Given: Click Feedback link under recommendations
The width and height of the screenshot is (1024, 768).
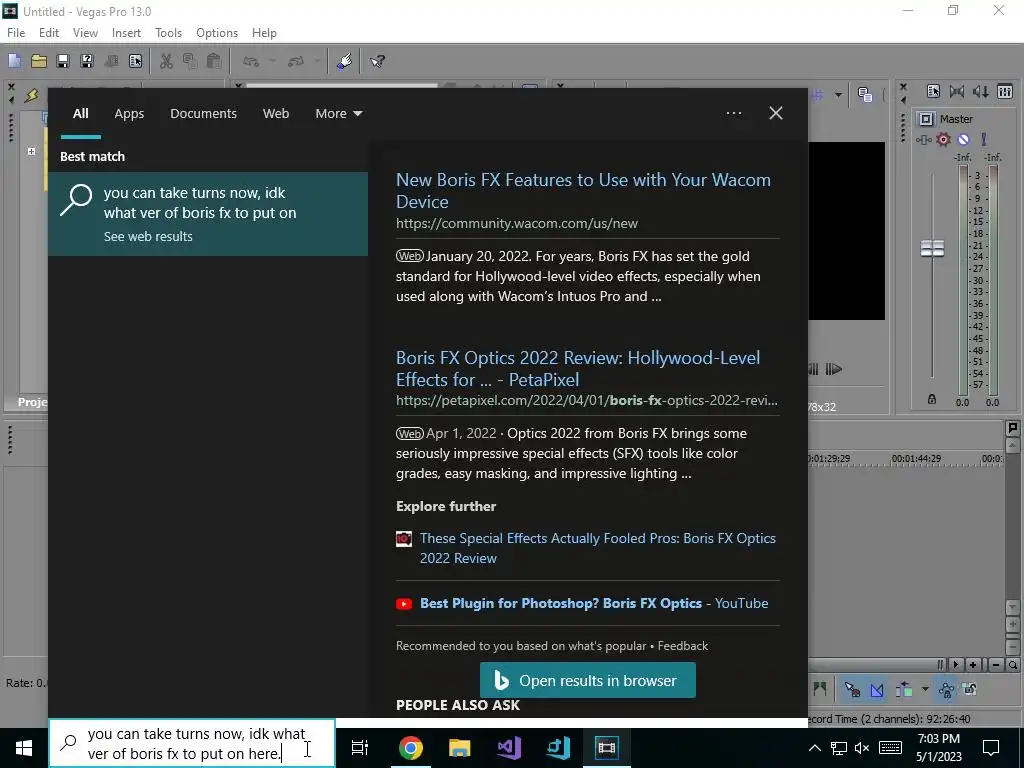Looking at the screenshot, I should tap(682, 646).
